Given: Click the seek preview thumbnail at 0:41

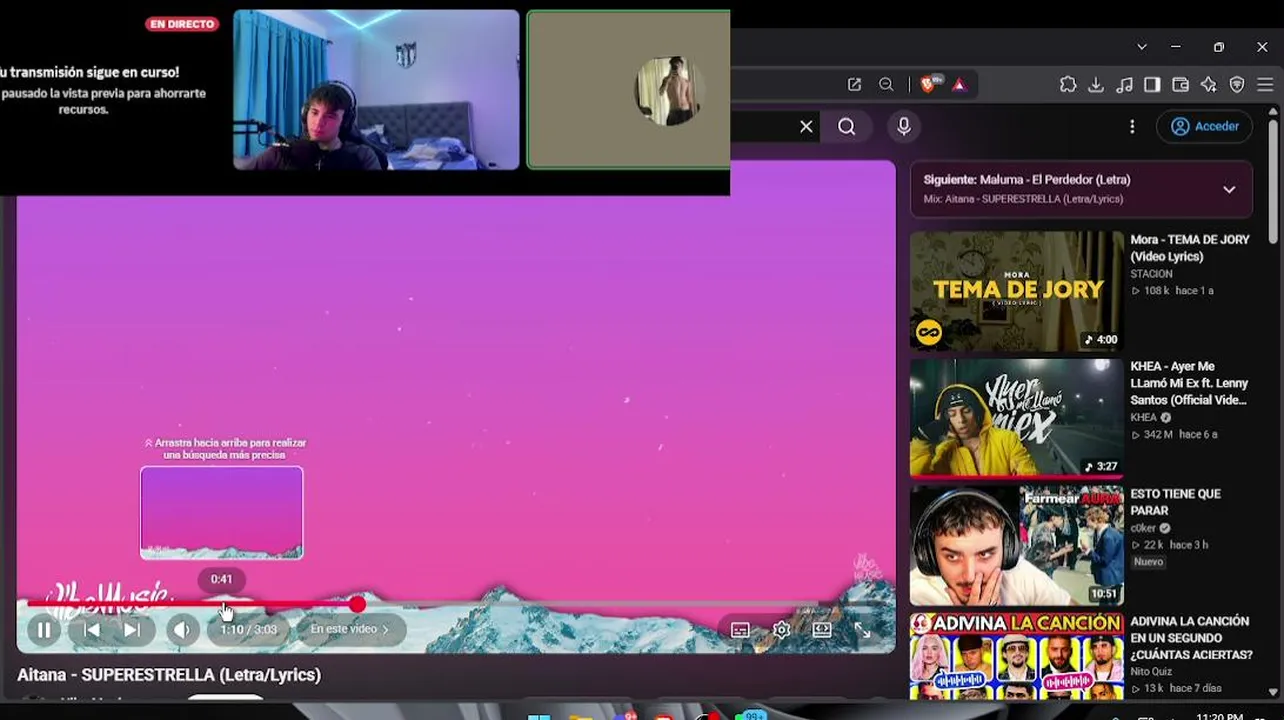Looking at the screenshot, I should 222,513.
